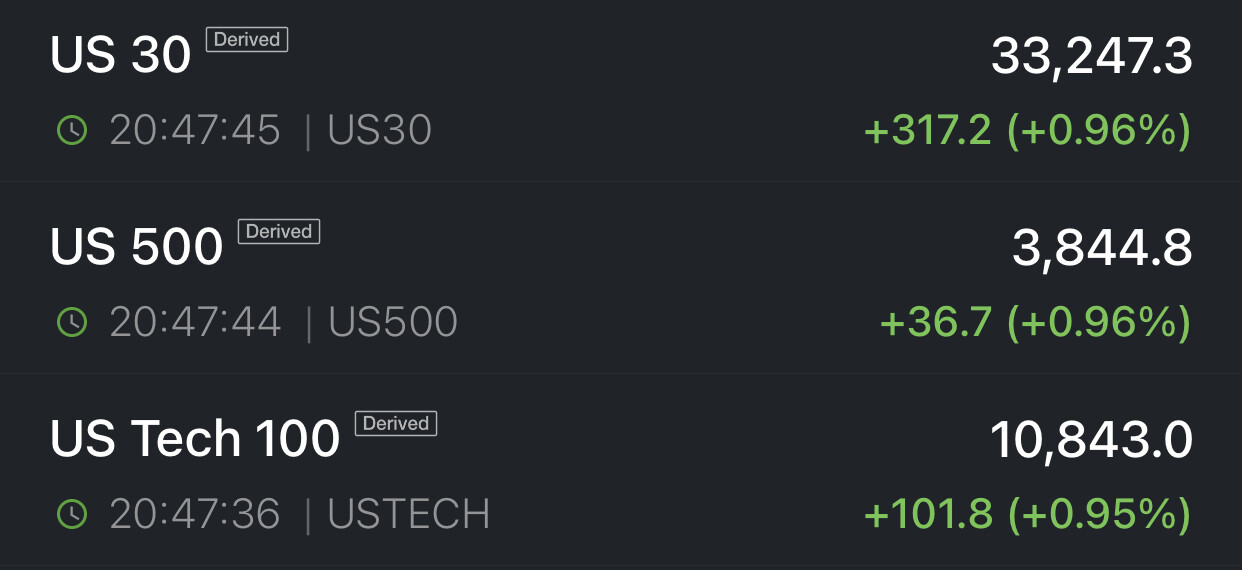Select the US500 ticker symbol

pyautogui.click(x=393, y=322)
